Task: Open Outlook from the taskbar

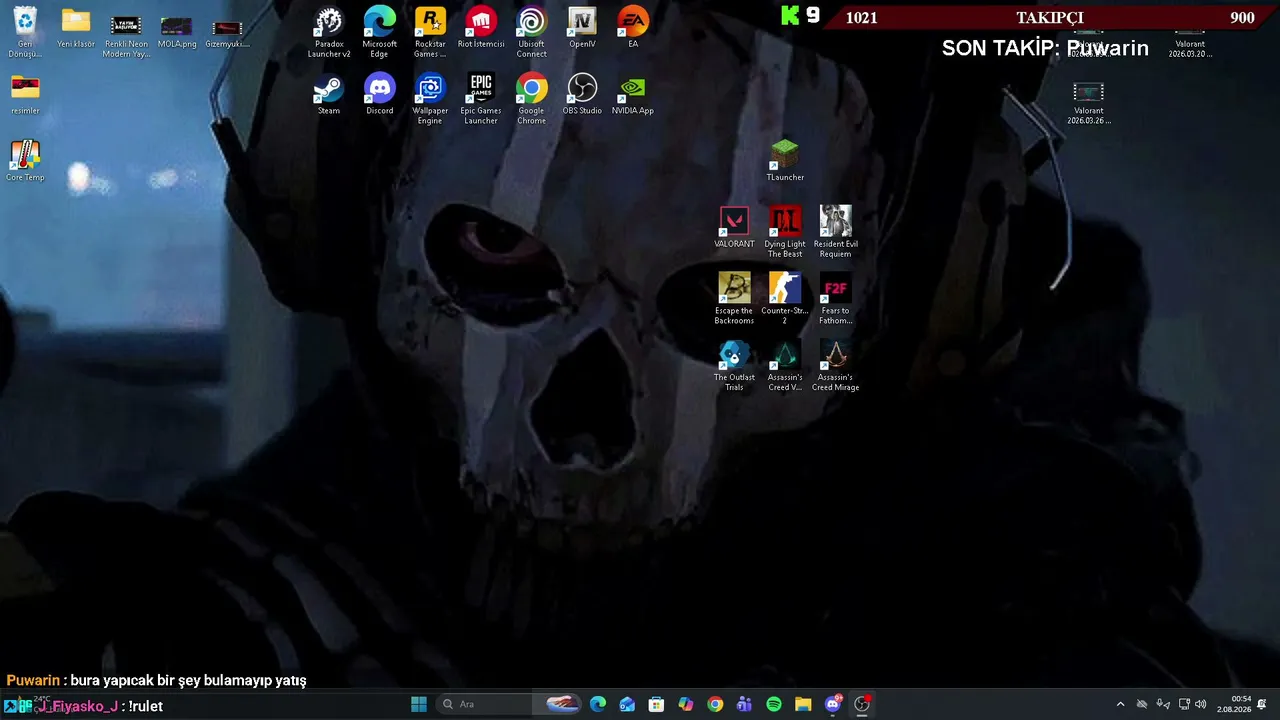Action: [627, 704]
